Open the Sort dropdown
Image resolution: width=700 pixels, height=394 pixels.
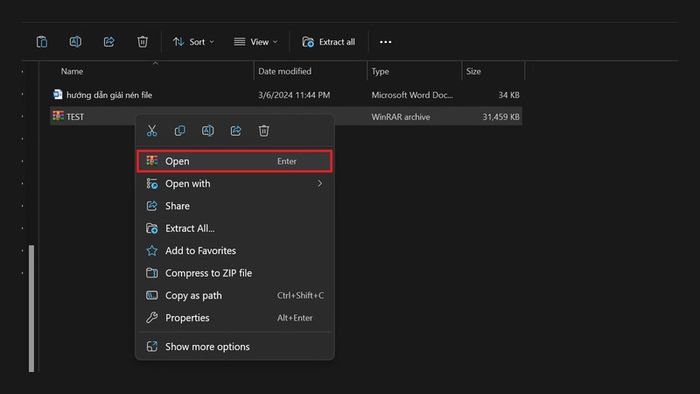pos(193,42)
